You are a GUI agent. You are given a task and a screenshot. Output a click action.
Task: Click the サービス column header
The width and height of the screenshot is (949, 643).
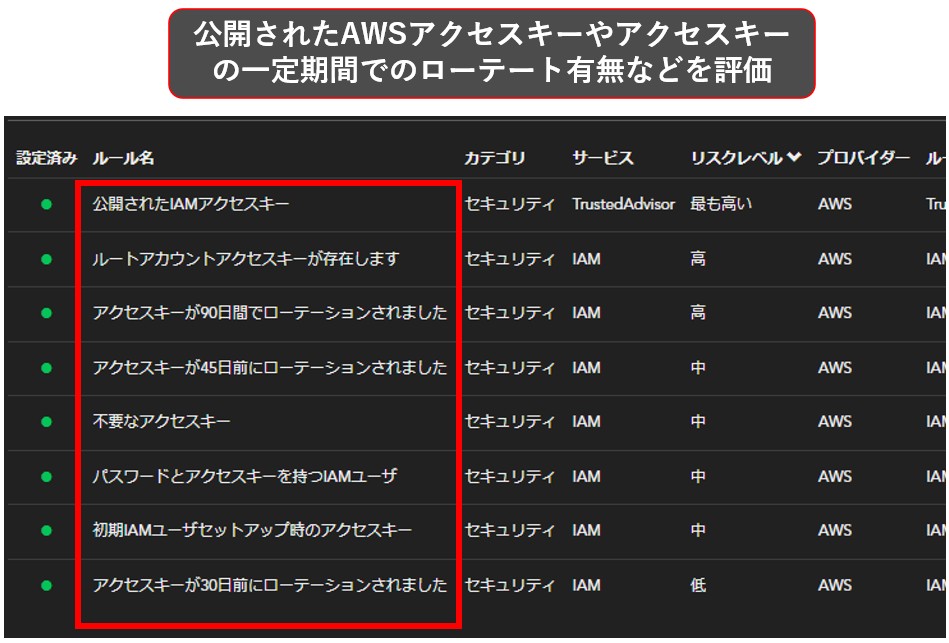tap(602, 158)
